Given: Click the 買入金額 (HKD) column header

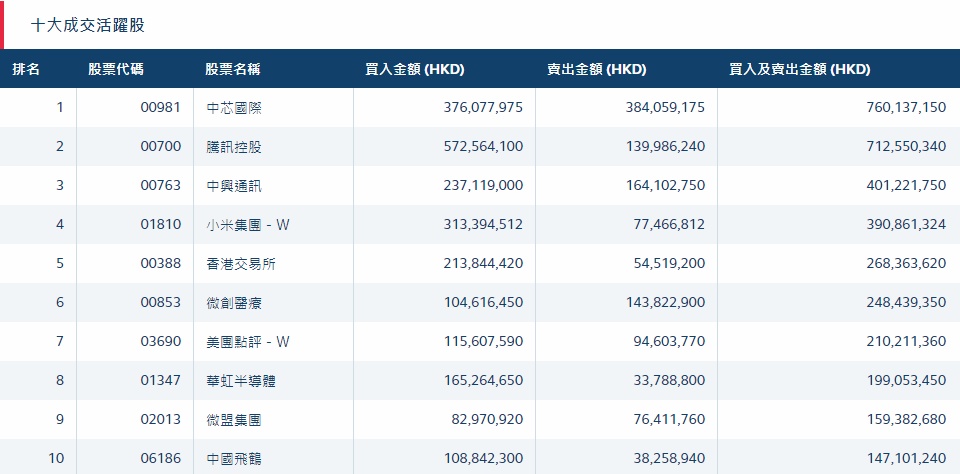Looking at the screenshot, I should [414, 69].
